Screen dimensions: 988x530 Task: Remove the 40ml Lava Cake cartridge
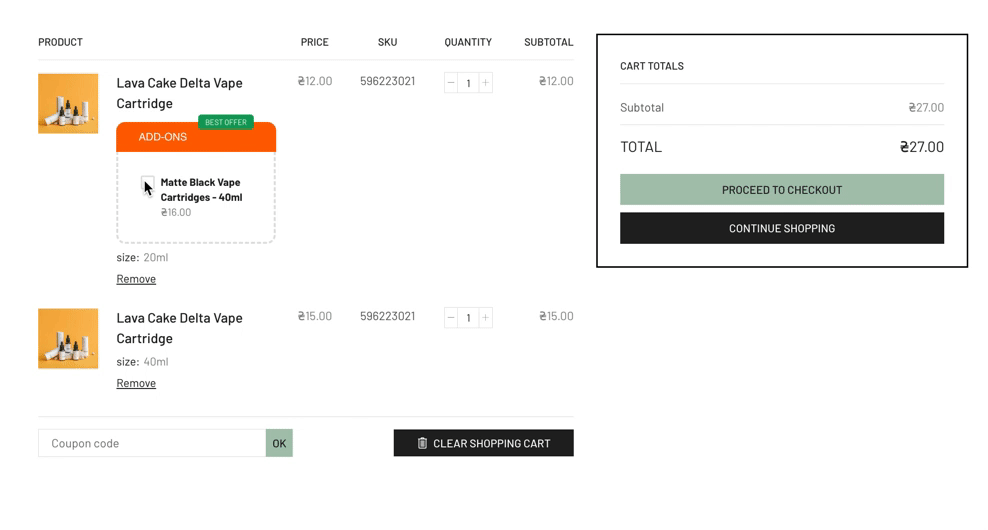(136, 383)
